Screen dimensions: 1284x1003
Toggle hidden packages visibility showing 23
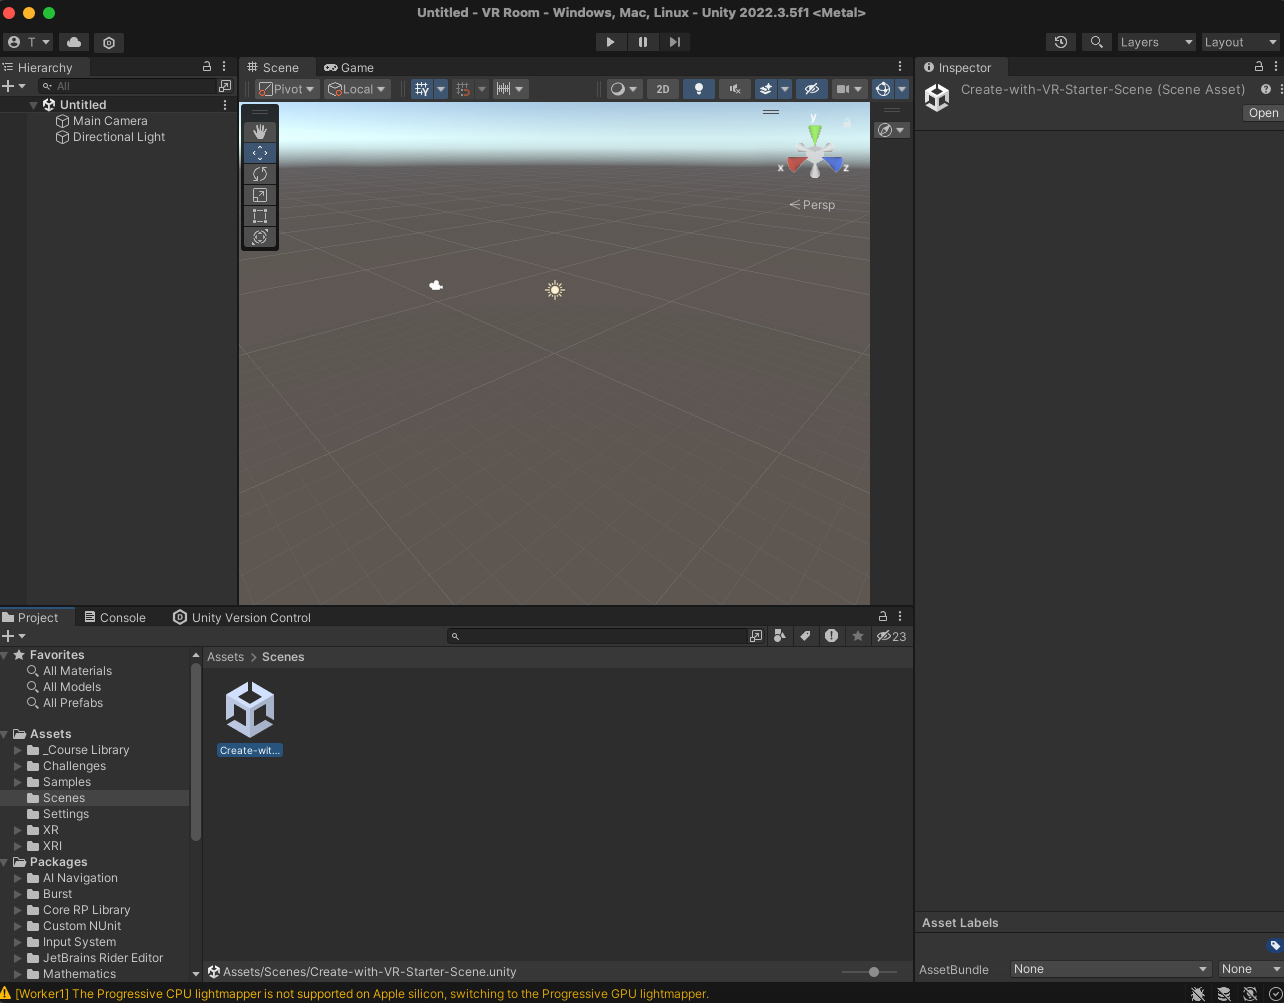point(891,636)
